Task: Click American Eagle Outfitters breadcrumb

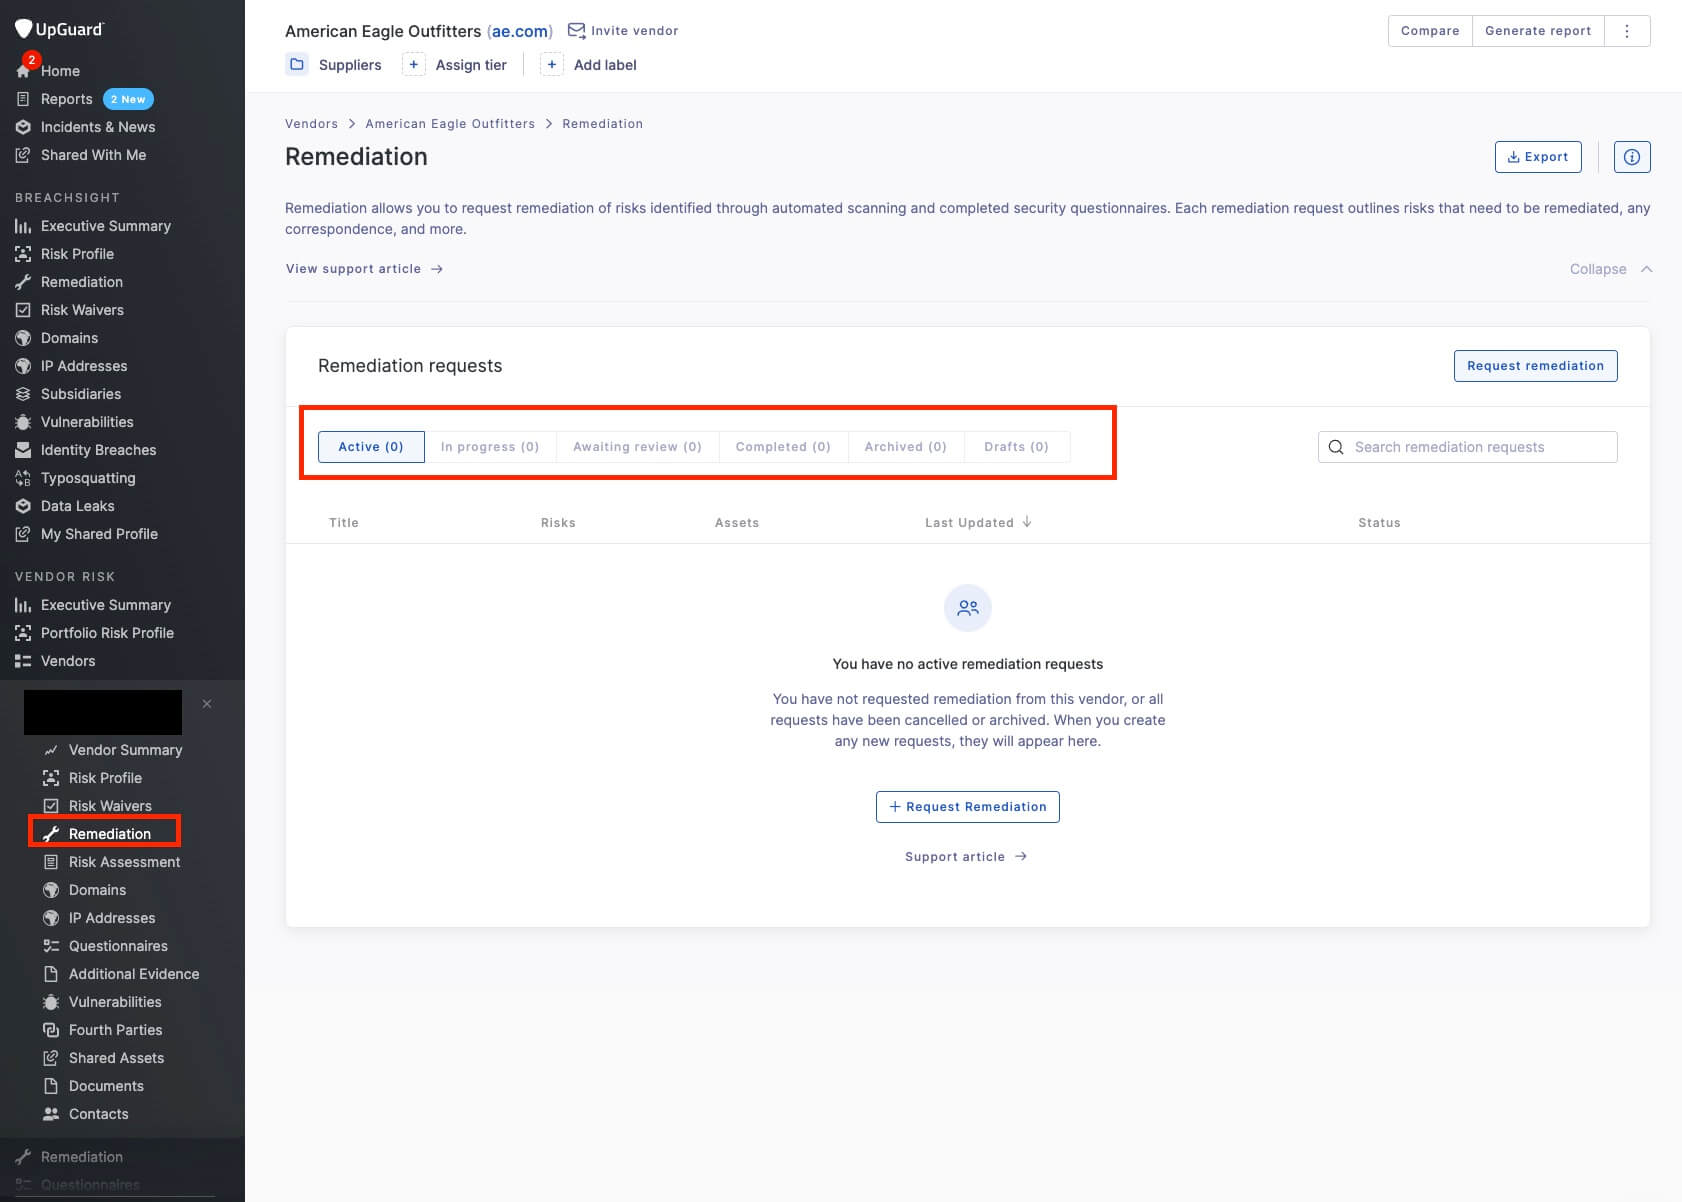Action: [450, 124]
